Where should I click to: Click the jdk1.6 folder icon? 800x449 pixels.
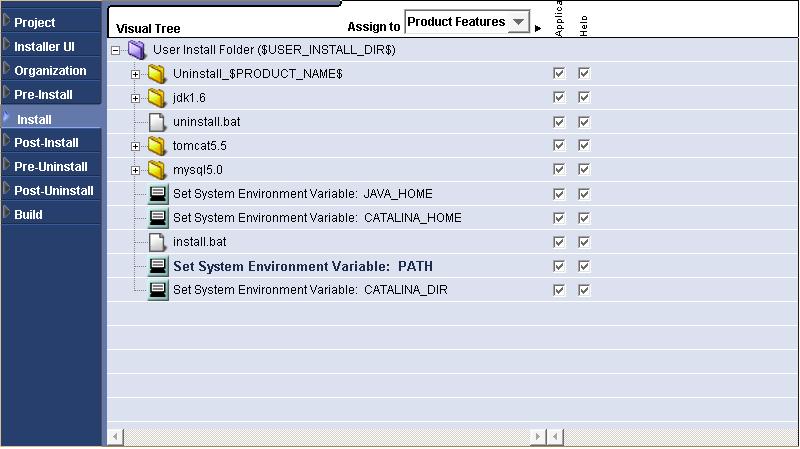click(157, 98)
